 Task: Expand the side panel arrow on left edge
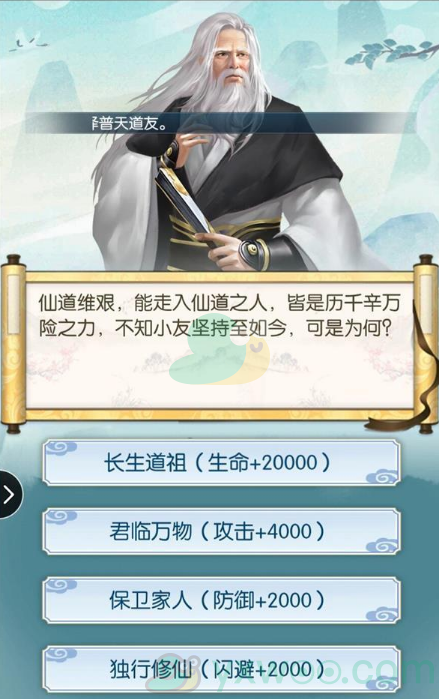point(9,494)
